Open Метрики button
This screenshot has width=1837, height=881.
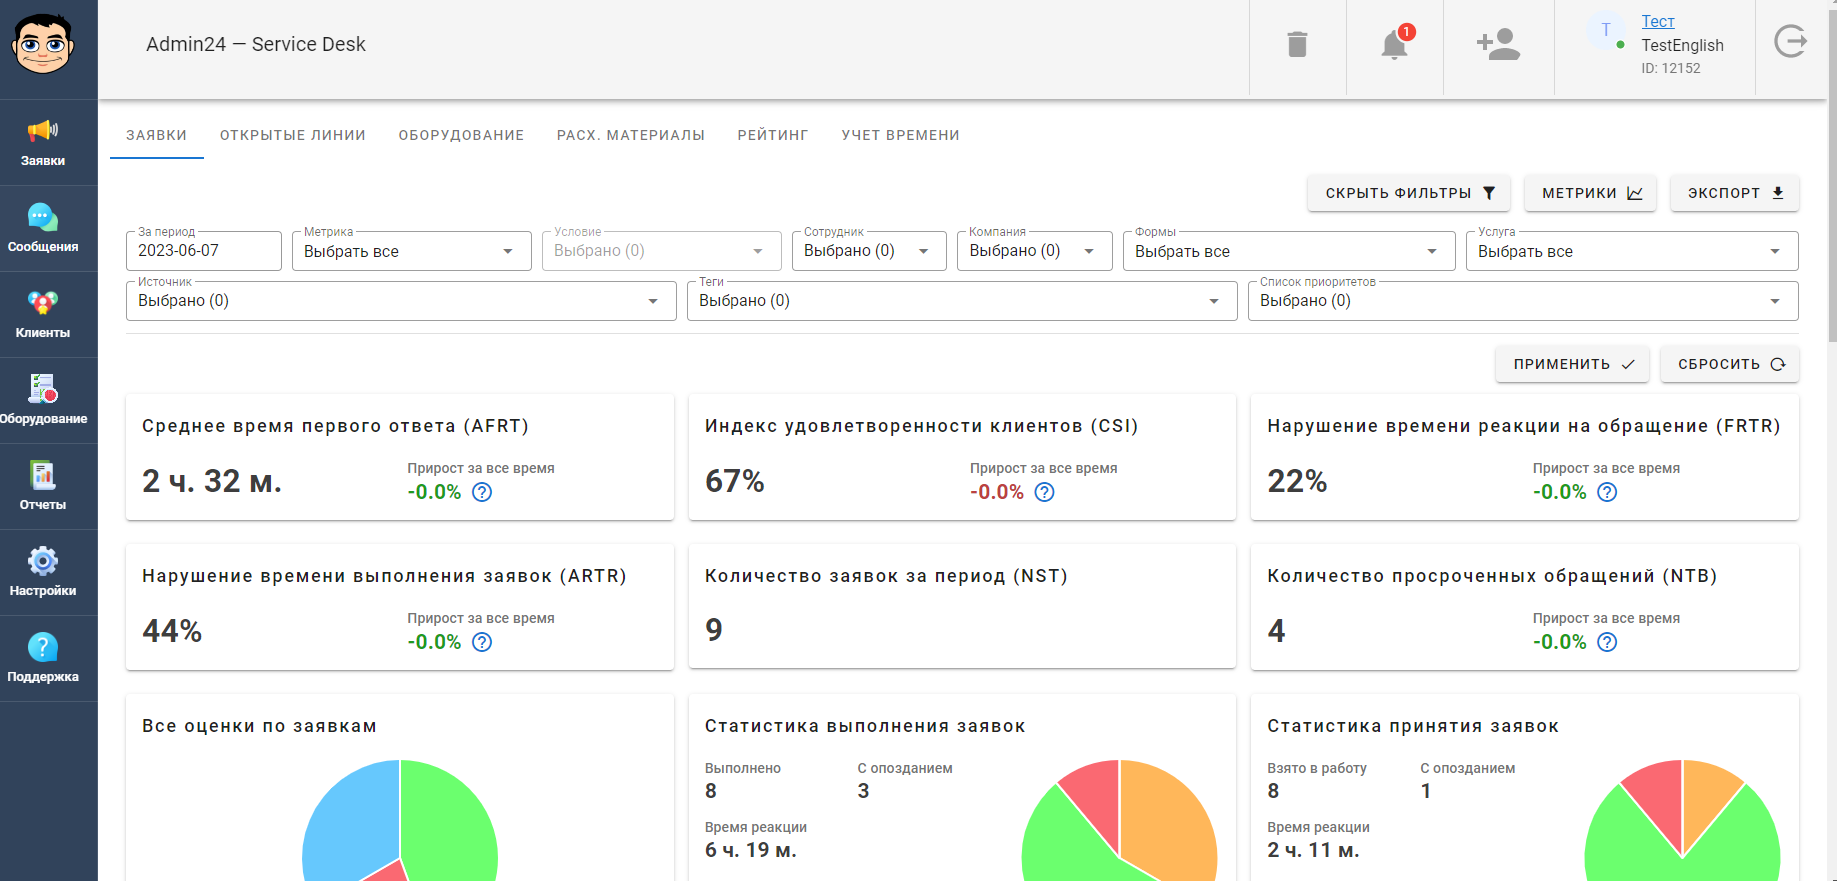pyautogui.click(x=1591, y=193)
